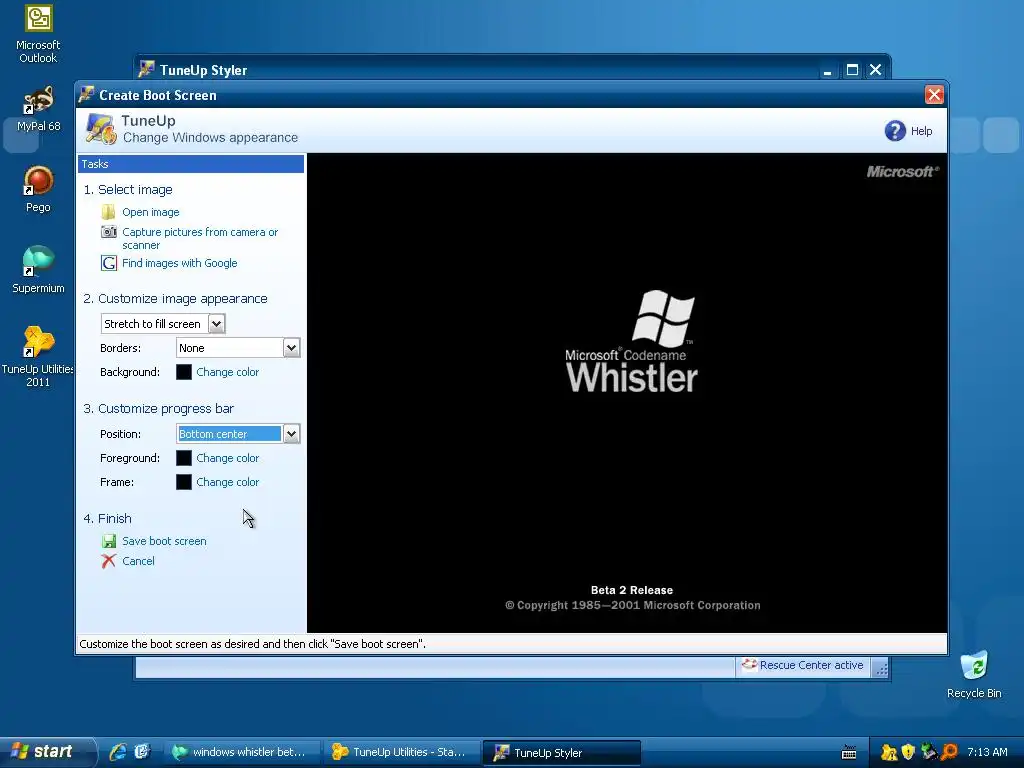The height and width of the screenshot is (768, 1024).
Task: Click Change color link for Frame
Action: [227, 482]
